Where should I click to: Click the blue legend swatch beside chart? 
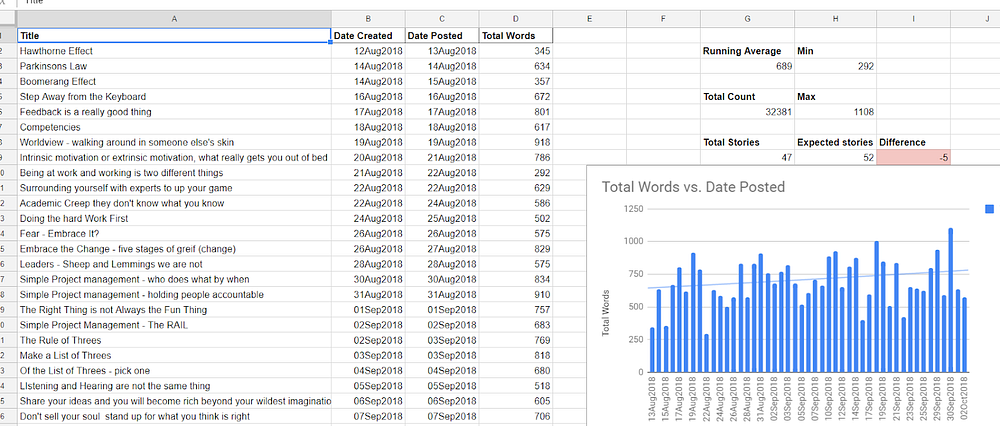click(989, 209)
